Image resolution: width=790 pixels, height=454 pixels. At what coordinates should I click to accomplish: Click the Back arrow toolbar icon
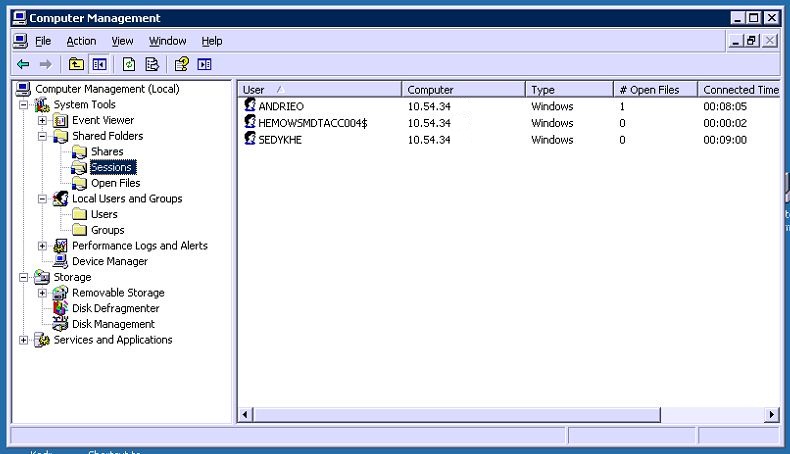(x=23, y=64)
